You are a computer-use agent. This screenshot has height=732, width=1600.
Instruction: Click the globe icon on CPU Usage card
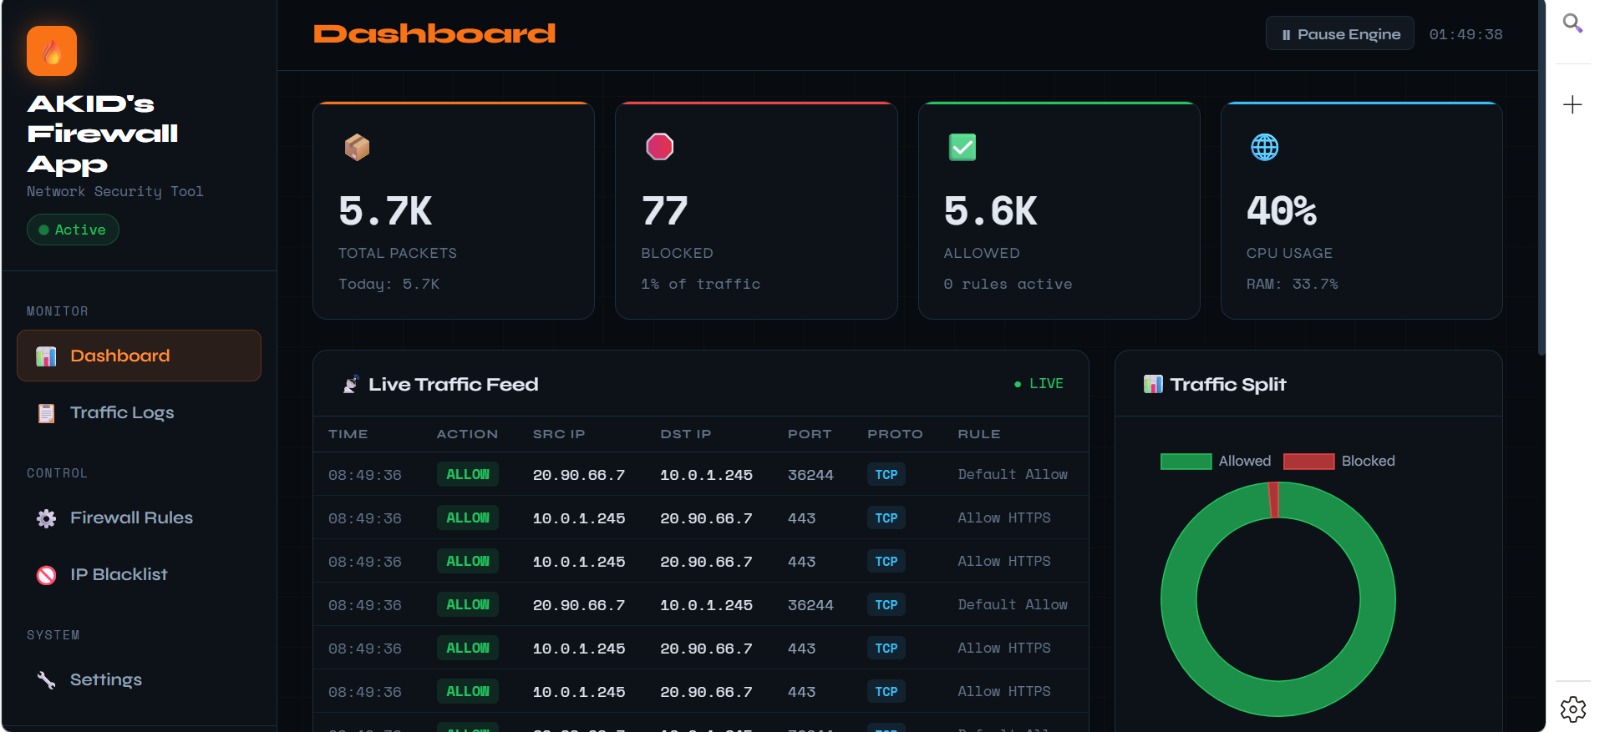coord(1264,147)
